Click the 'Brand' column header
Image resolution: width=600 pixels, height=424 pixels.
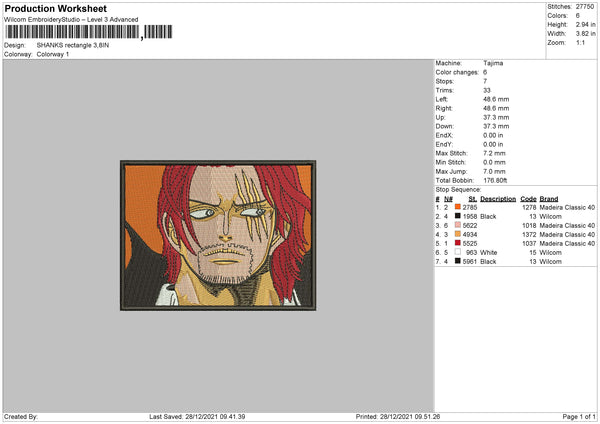coord(549,199)
